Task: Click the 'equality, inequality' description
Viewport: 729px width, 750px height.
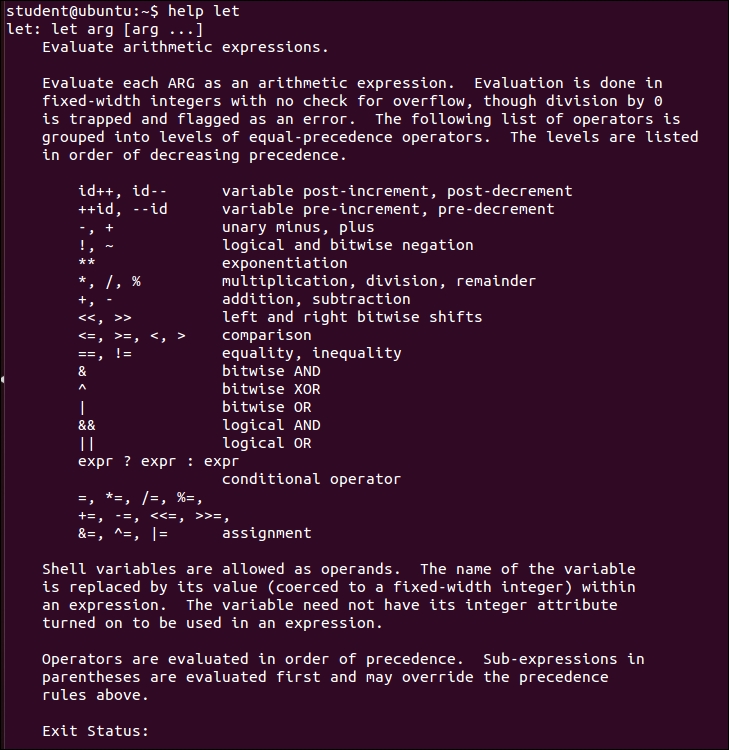Action: tap(311, 353)
